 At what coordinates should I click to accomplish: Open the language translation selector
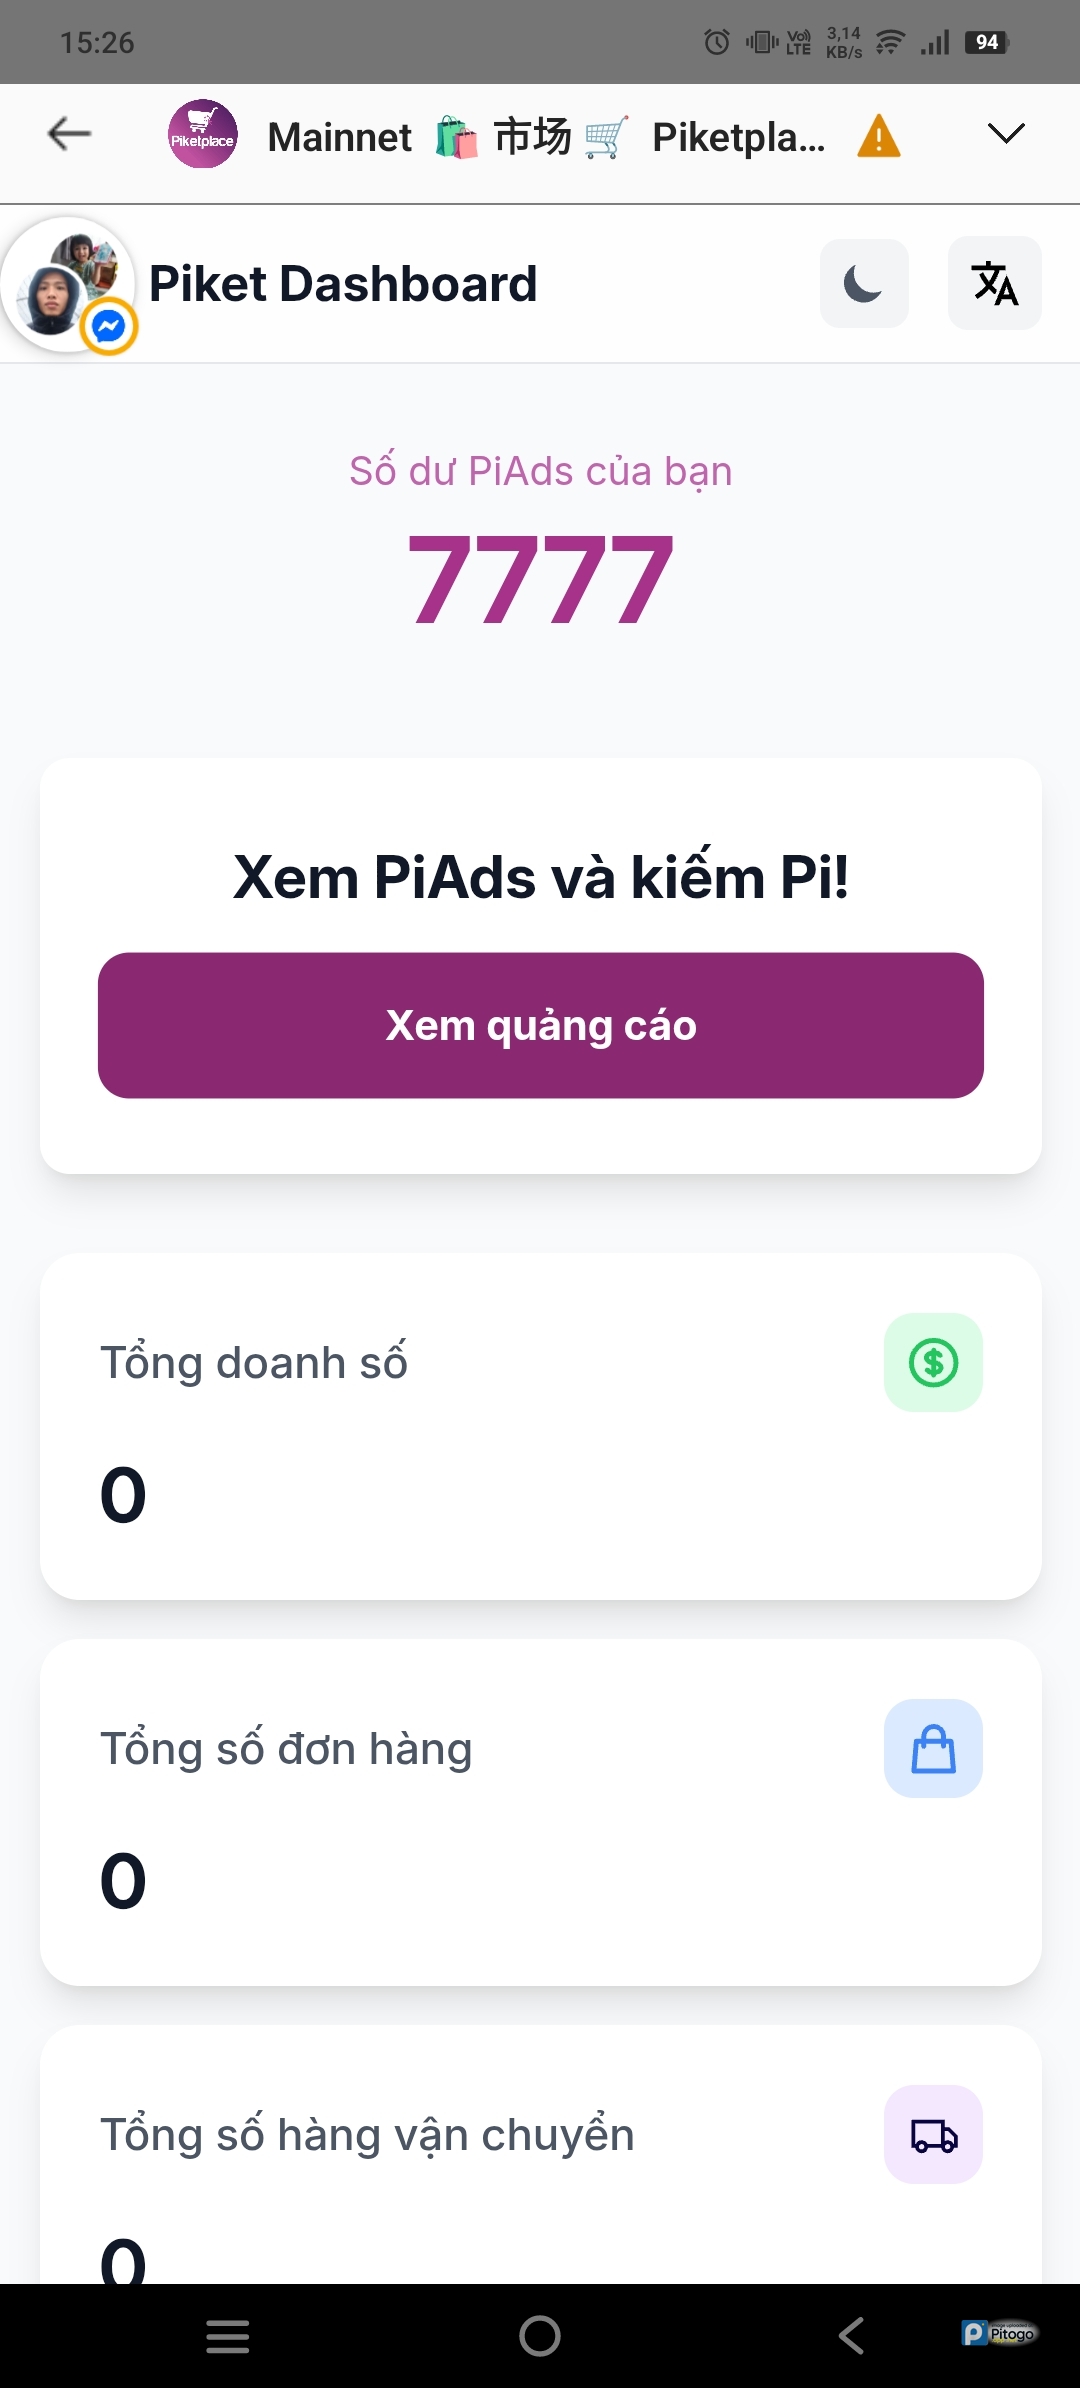(994, 284)
